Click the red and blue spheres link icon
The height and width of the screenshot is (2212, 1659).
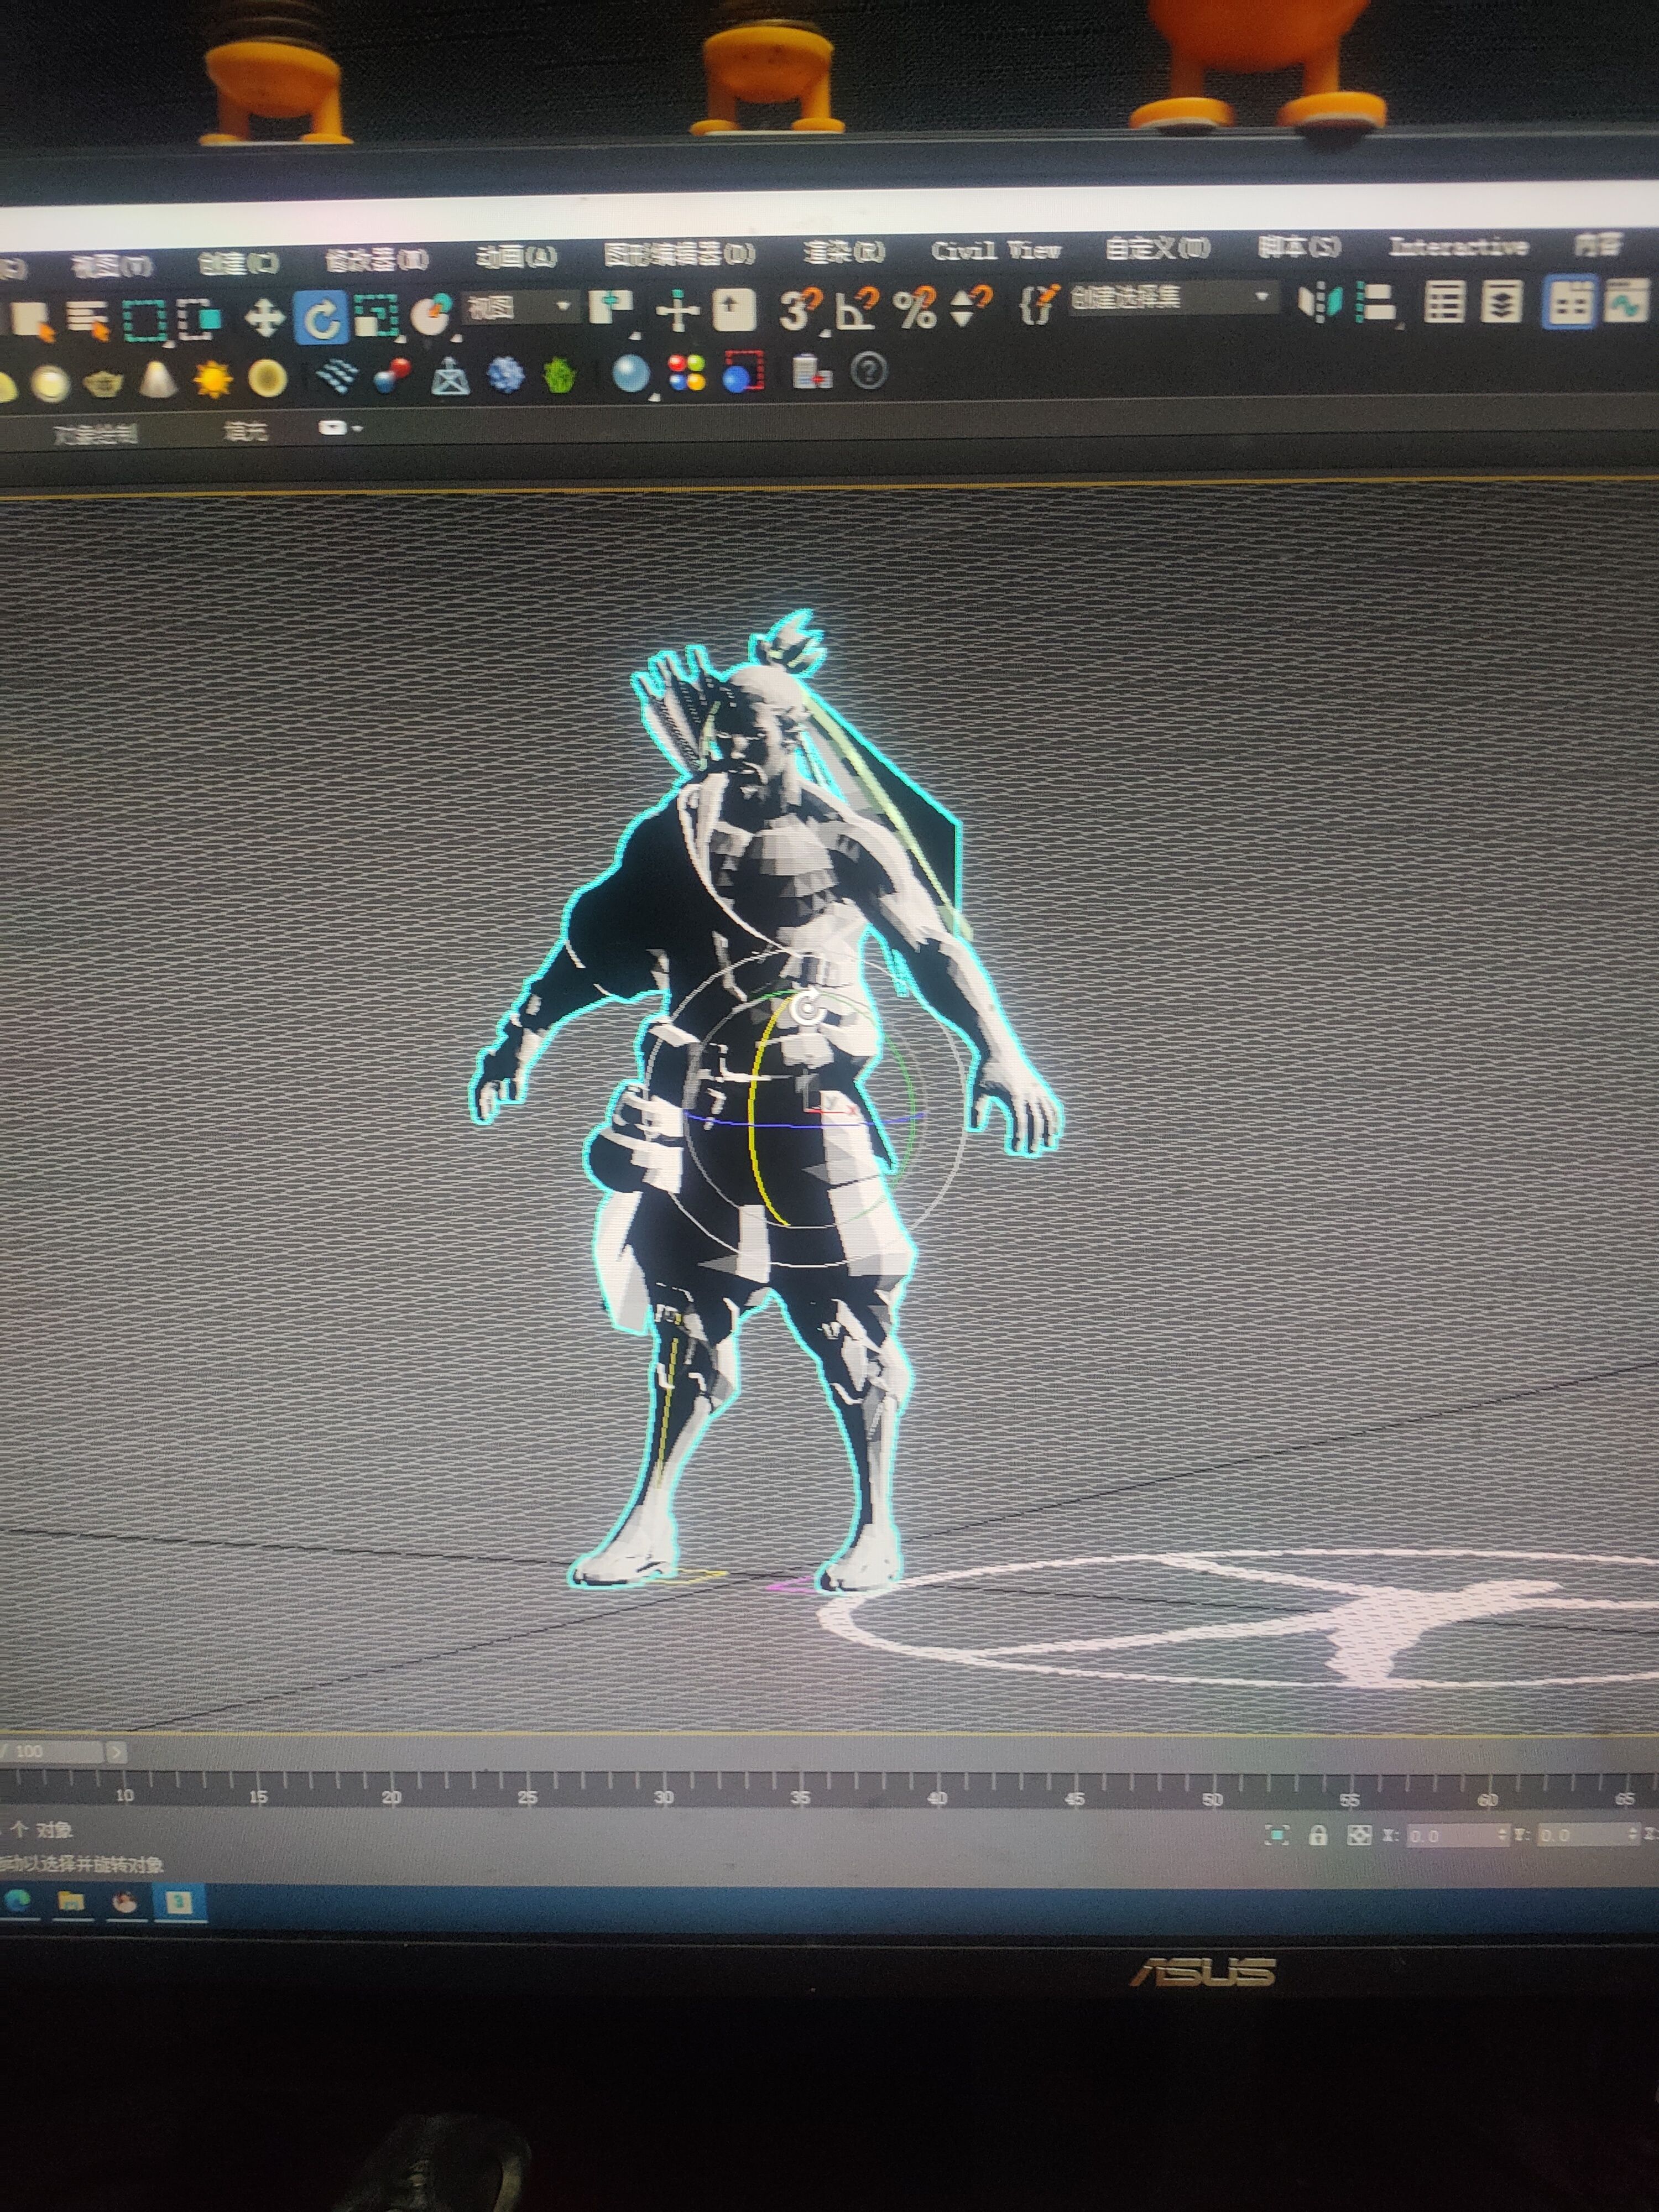[391, 377]
